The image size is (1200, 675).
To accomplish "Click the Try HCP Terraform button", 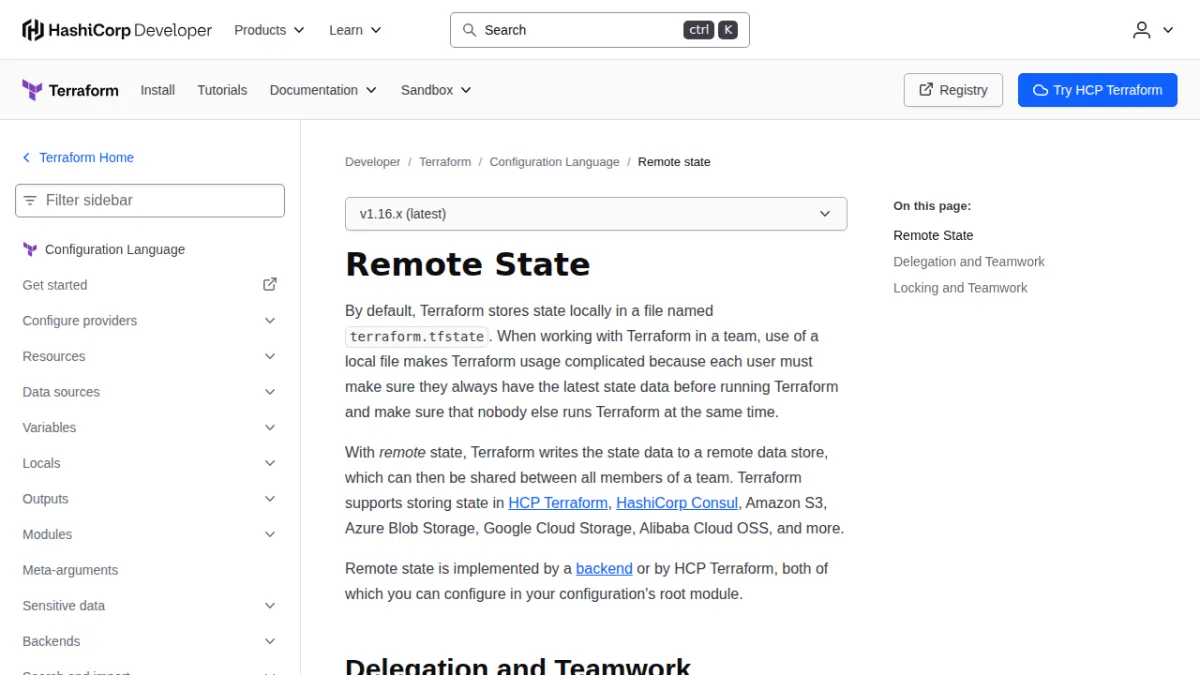I will 1098,90.
